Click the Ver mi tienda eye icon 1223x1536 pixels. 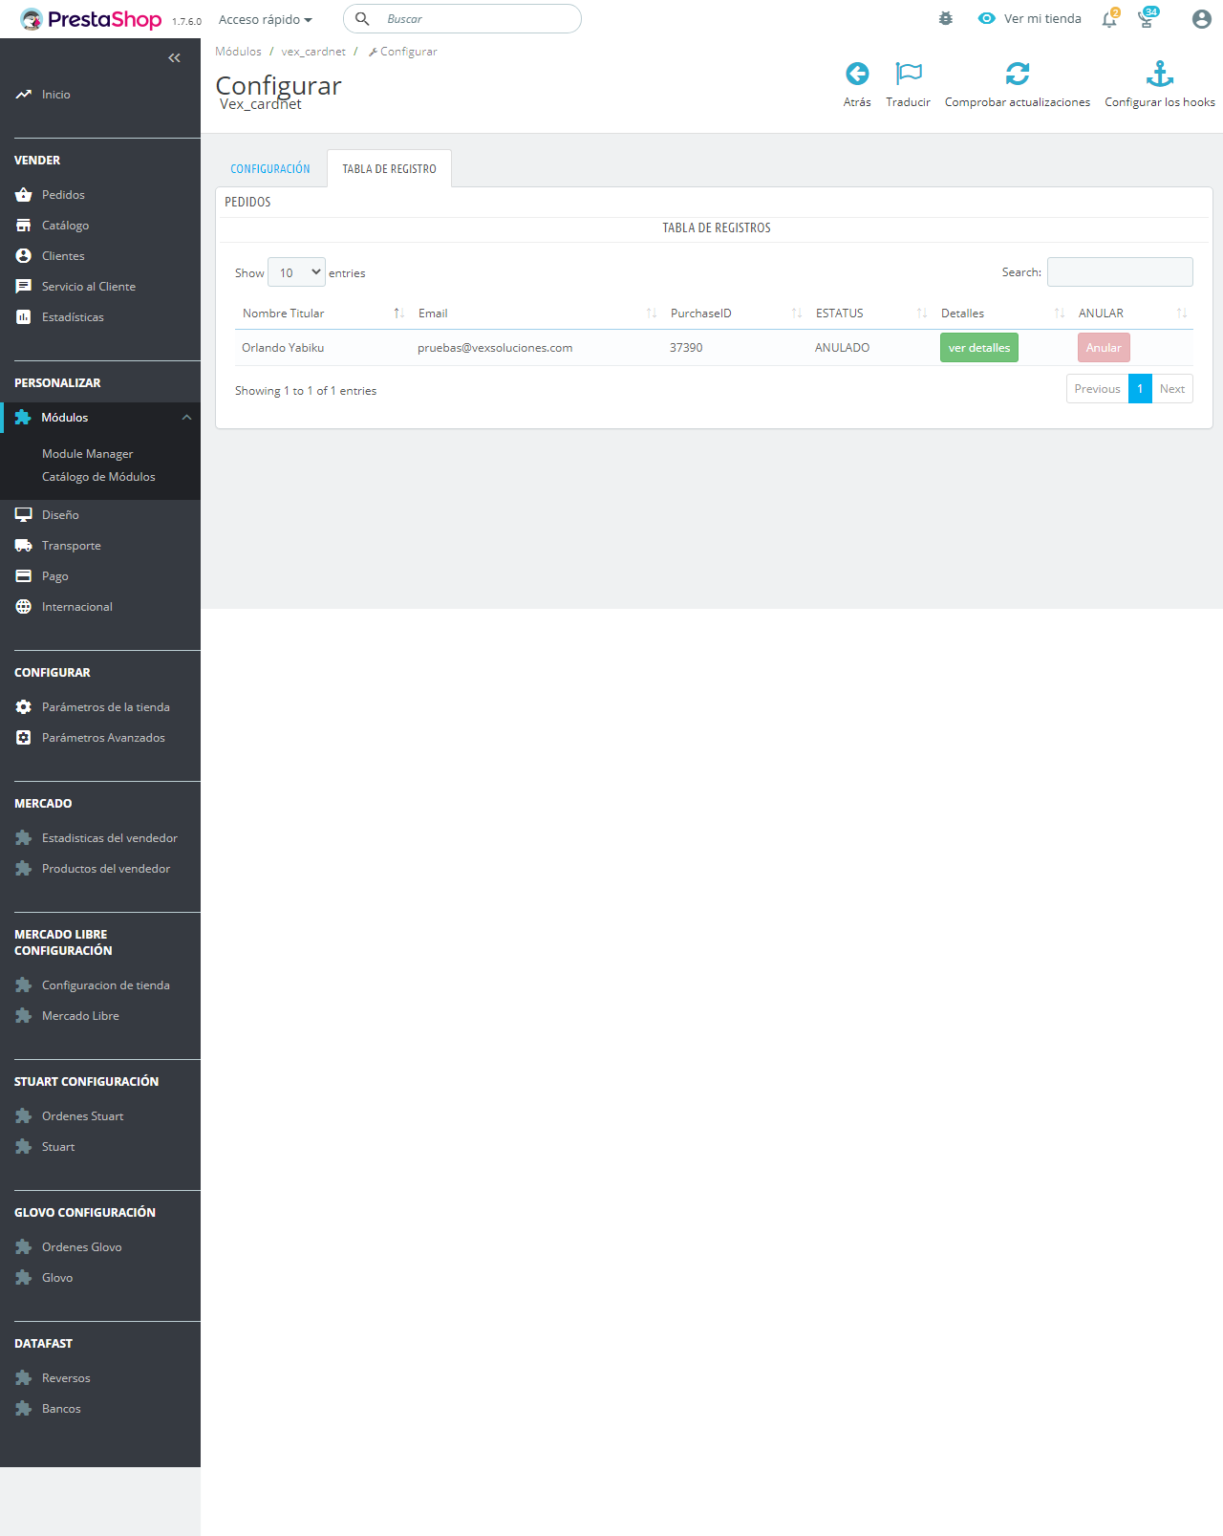click(986, 18)
